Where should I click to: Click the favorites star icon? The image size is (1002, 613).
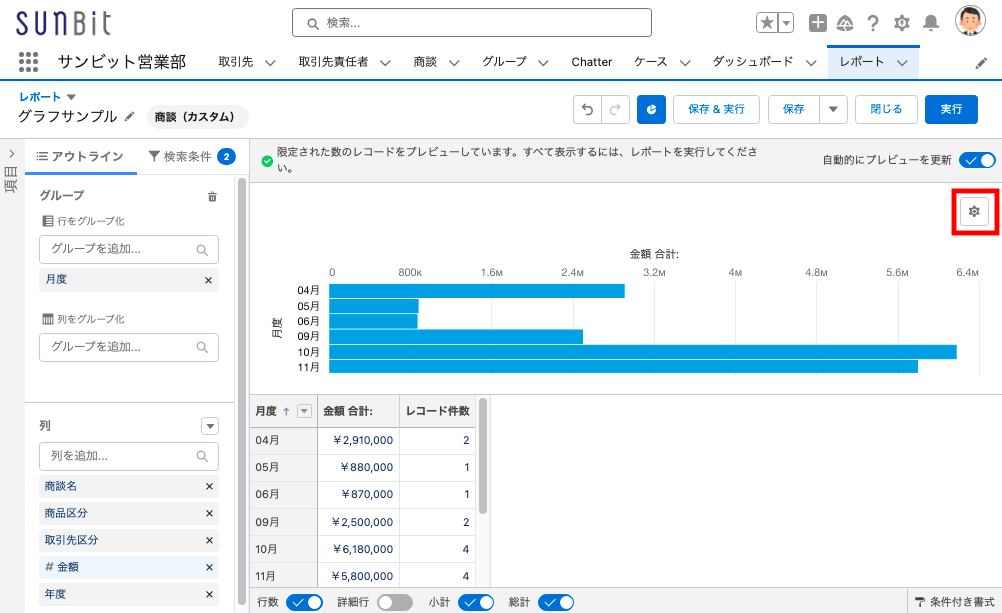767,23
